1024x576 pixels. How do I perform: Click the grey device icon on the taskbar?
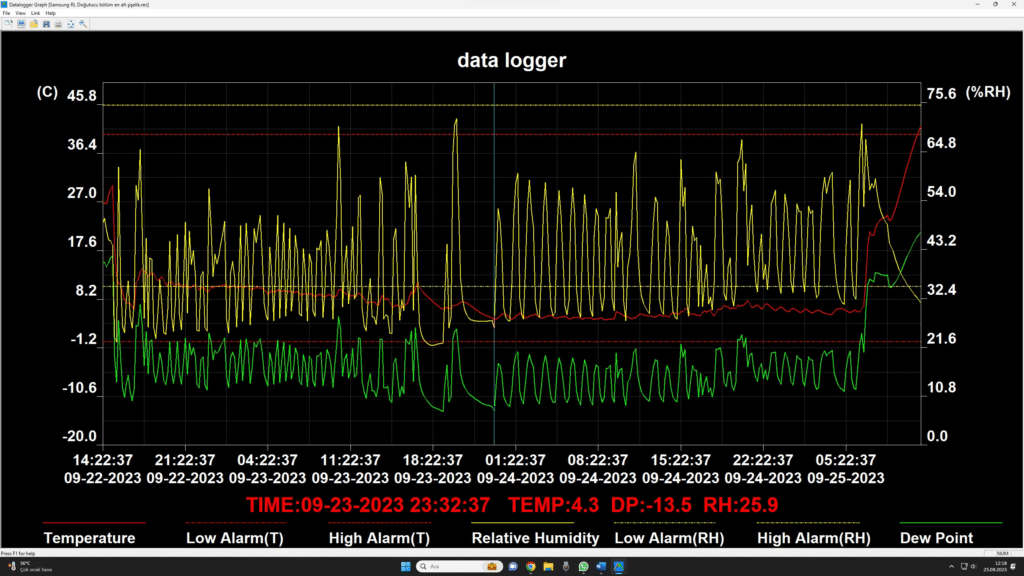tap(566, 566)
